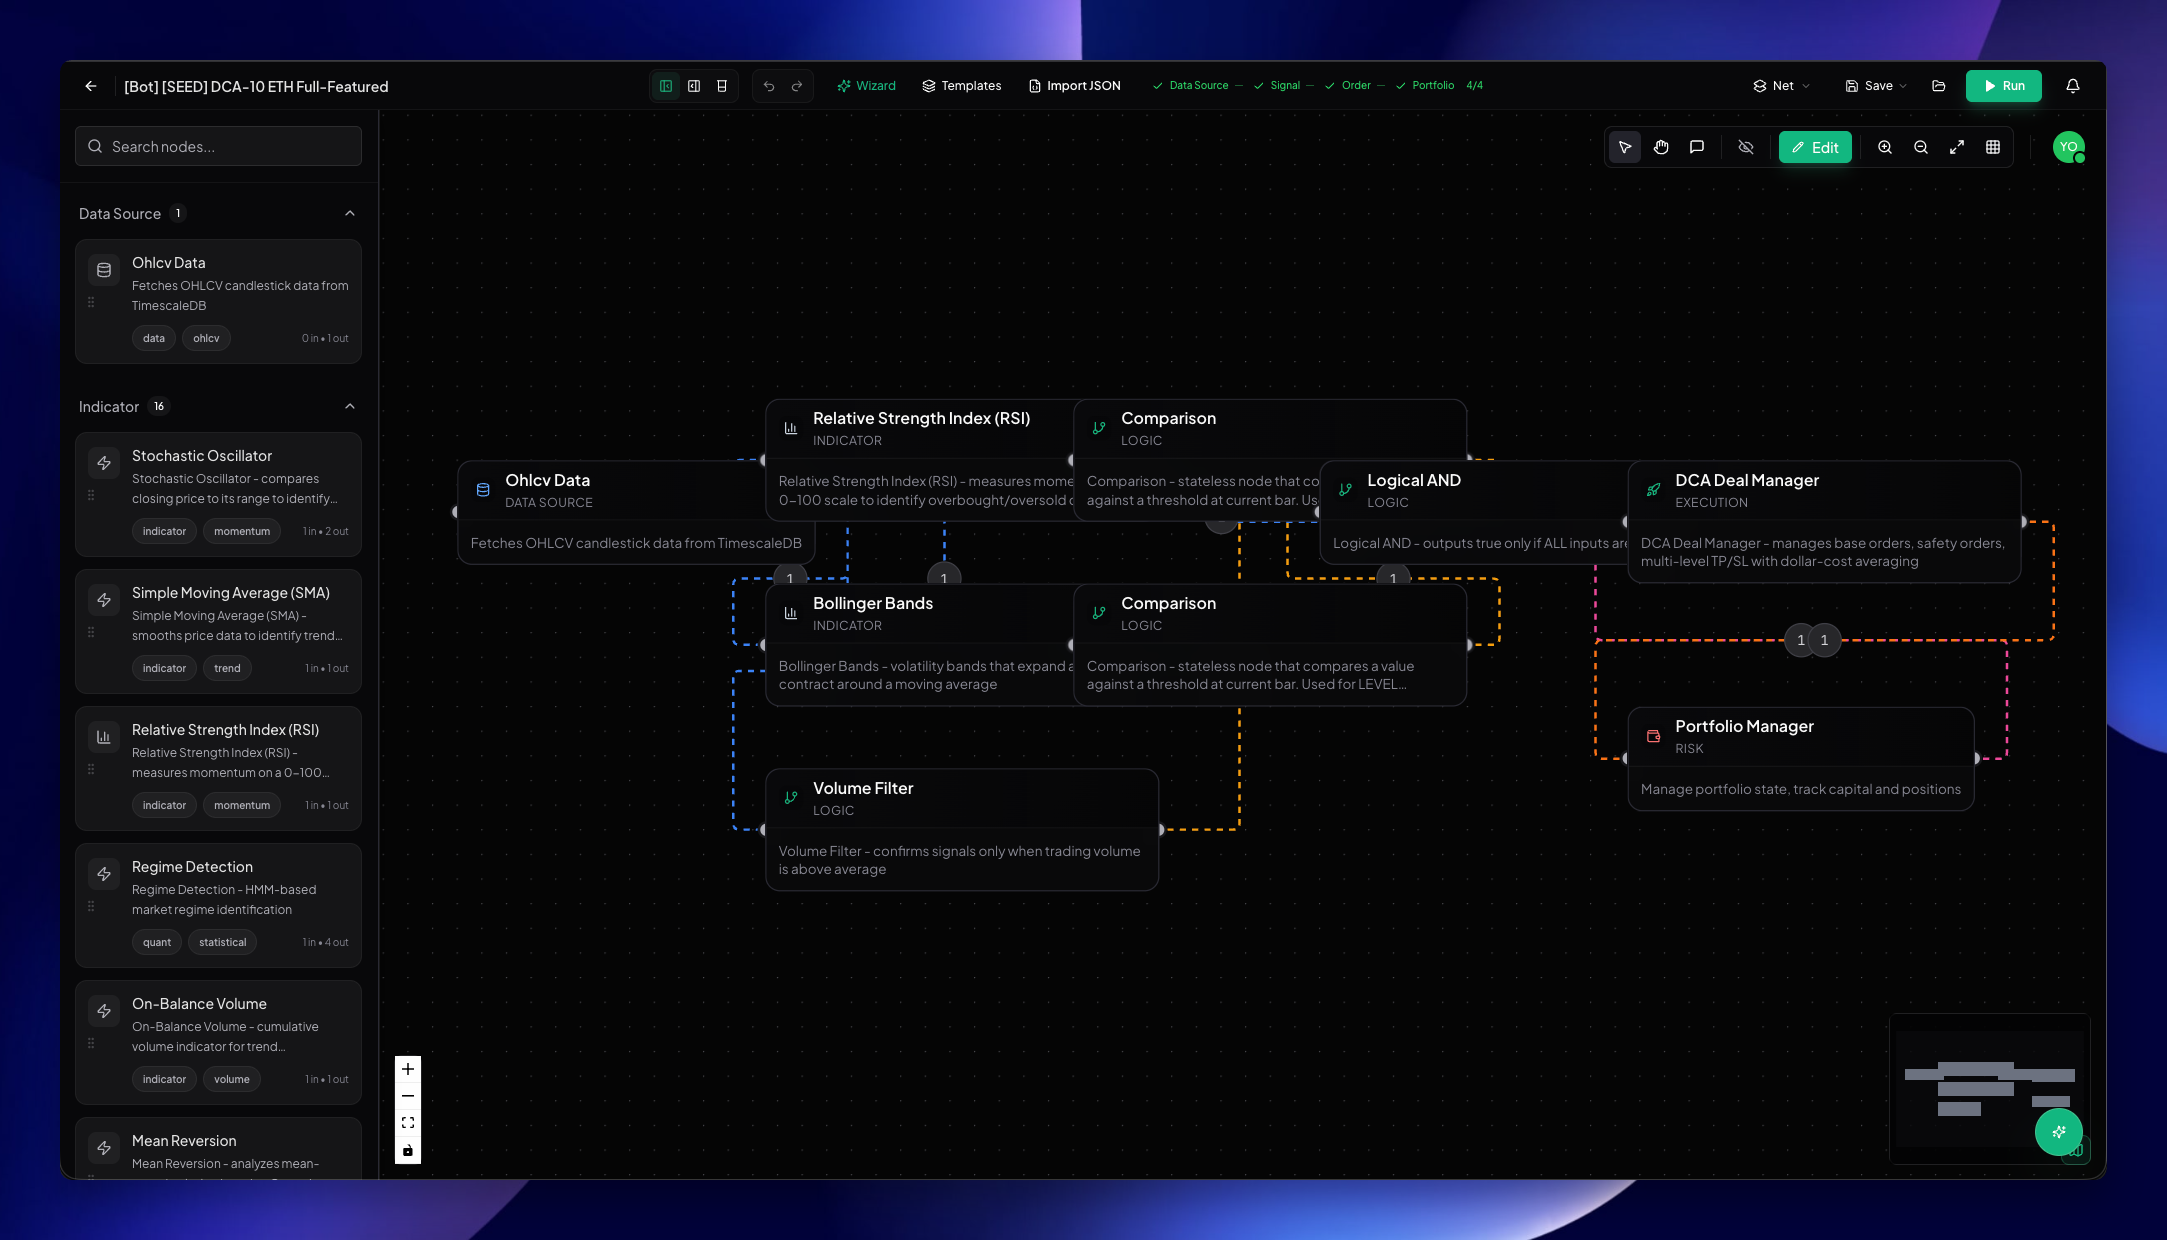Screen dimensions: 2167x1240
Task: Collapse the Indicator section
Action: point(350,406)
